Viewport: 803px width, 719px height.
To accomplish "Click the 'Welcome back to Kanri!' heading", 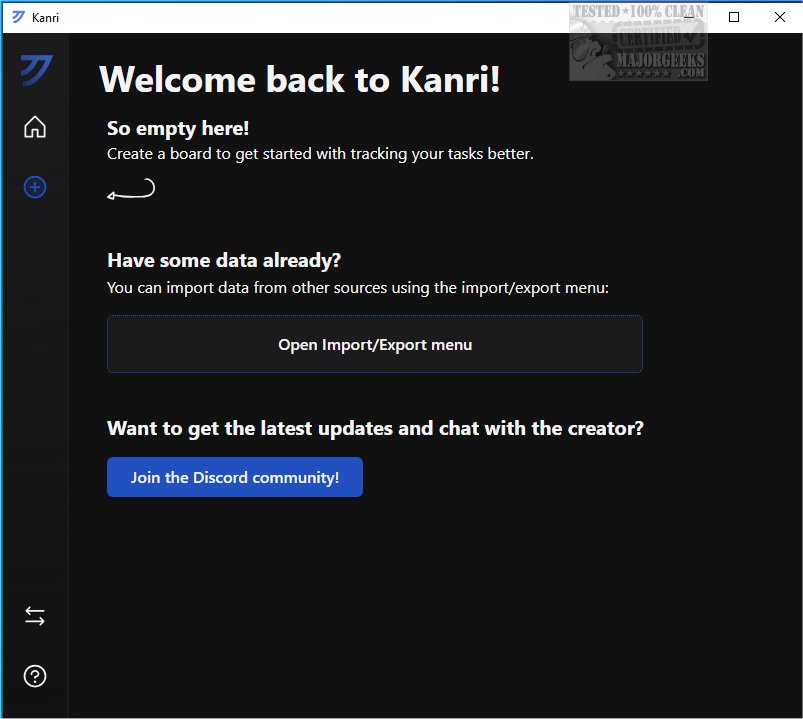I will [x=300, y=79].
